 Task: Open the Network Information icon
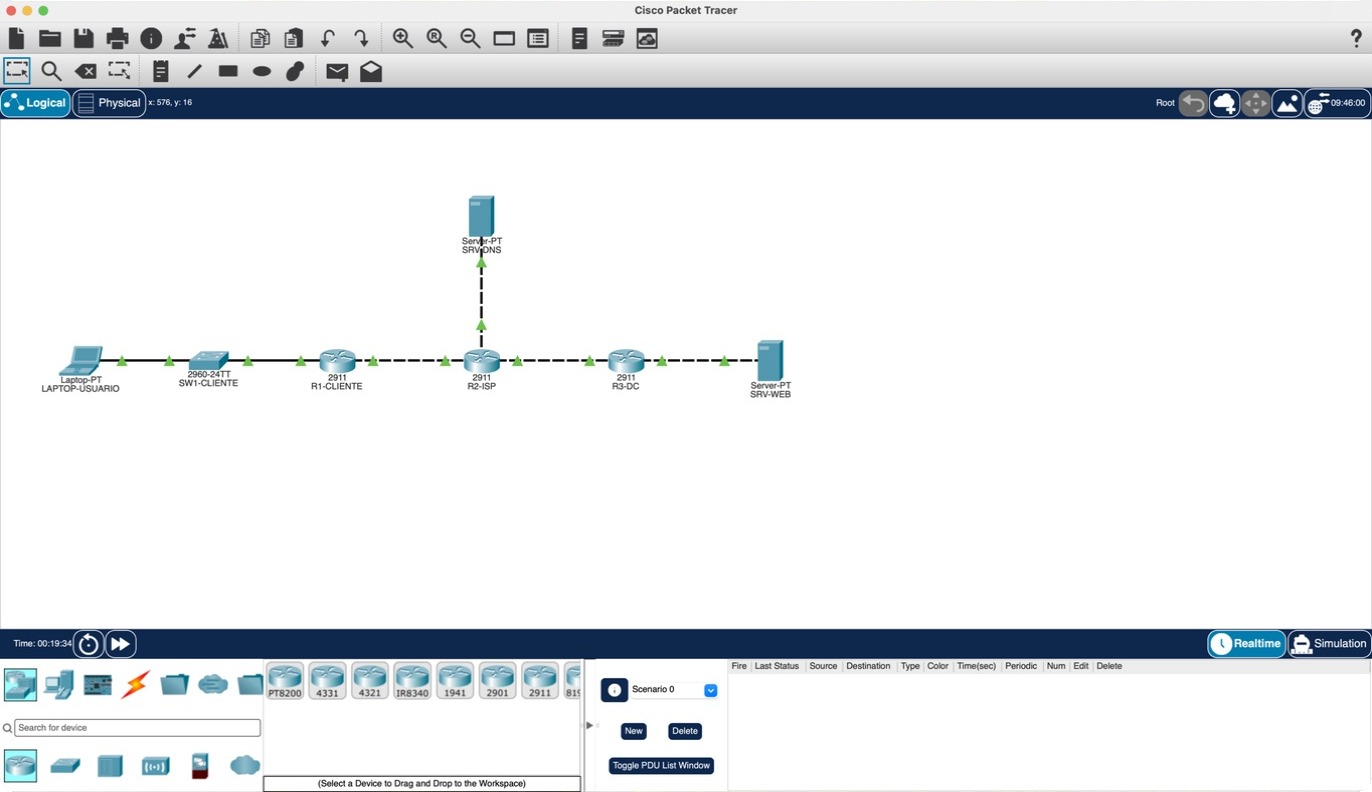click(151, 39)
